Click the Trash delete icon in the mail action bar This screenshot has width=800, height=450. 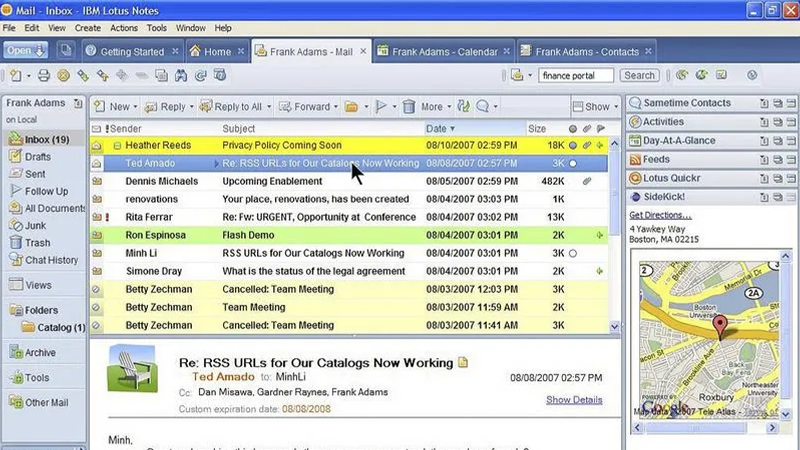[x=409, y=107]
